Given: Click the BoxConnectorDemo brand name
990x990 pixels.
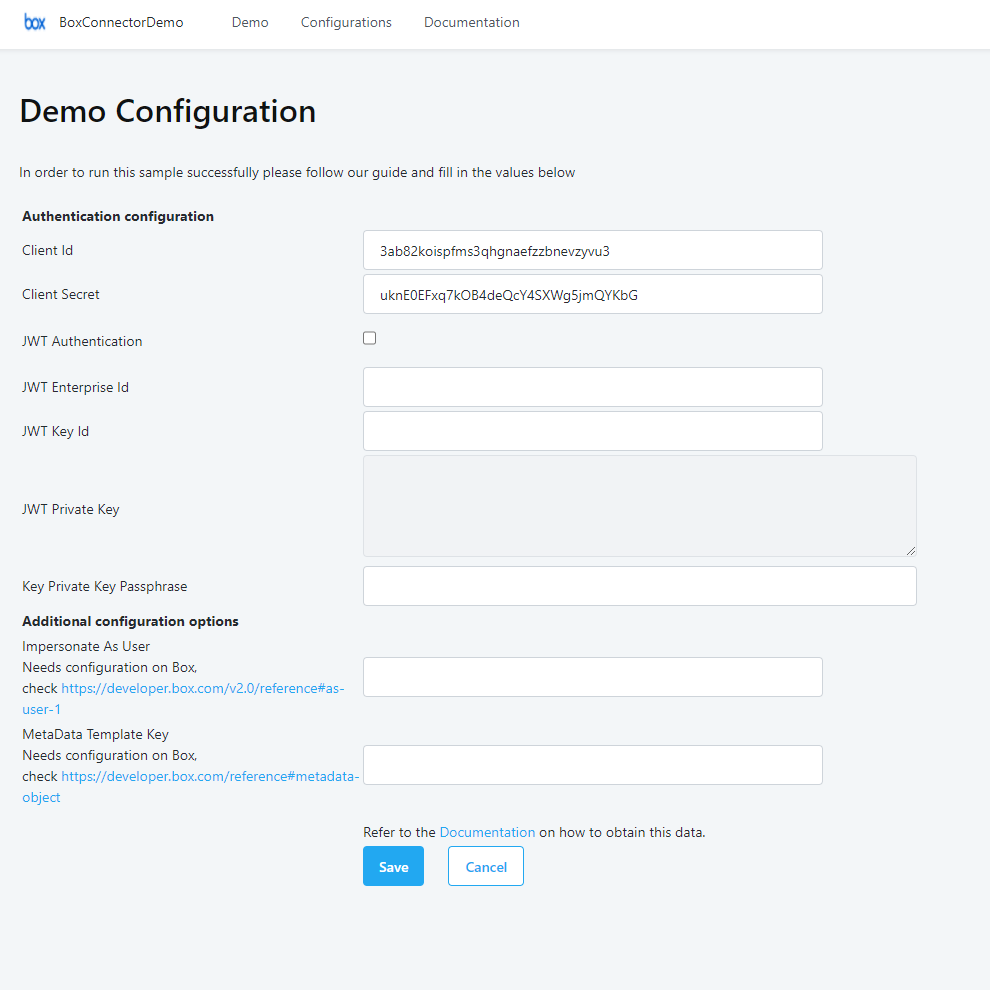Looking at the screenshot, I should click(121, 22).
